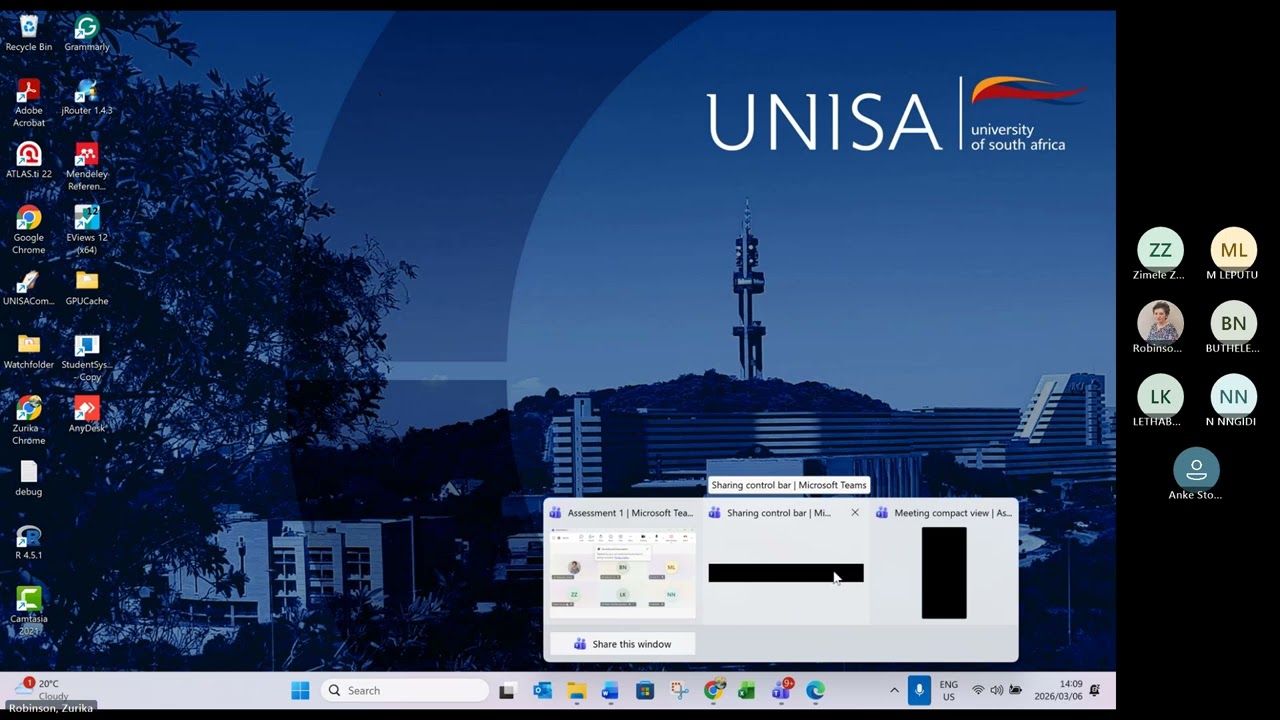This screenshot has height=720, width=1280.
Task: Open Chrome from the taskbar
Action: tap(714, 690)
